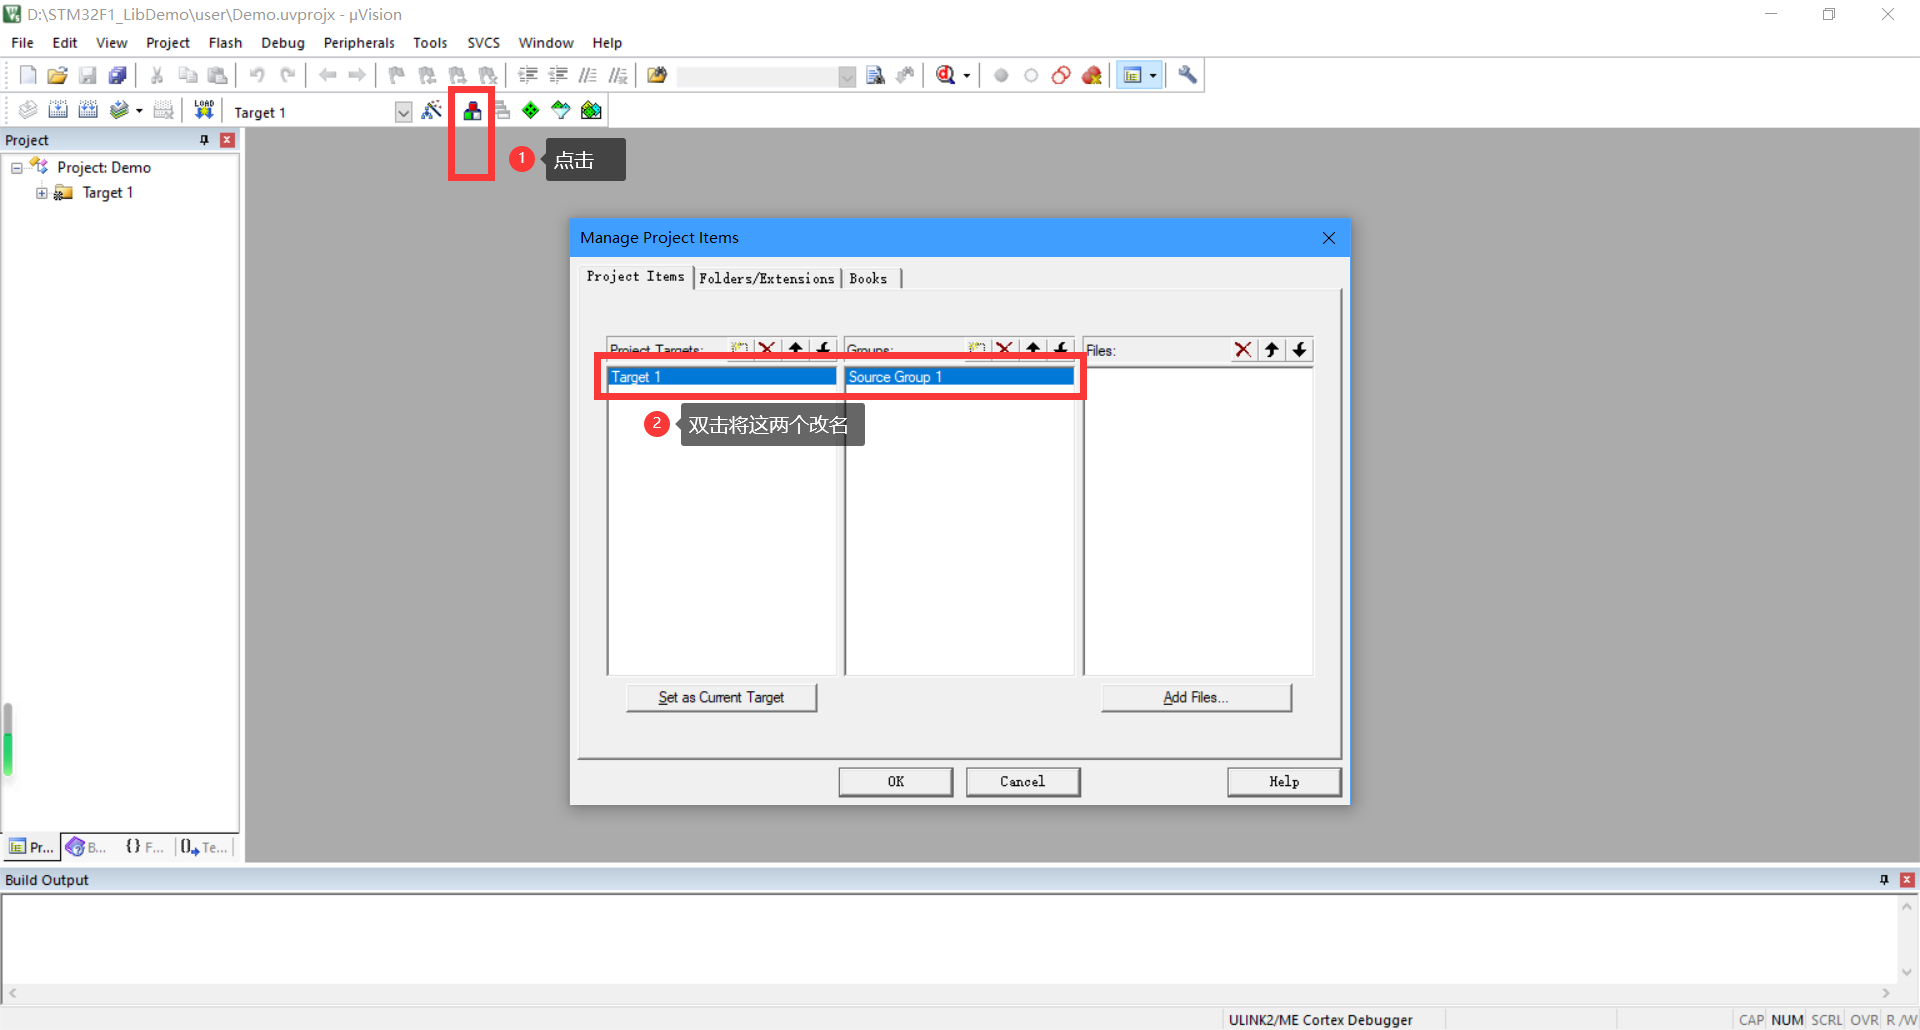Click the Help button in dialog
1920x1030 pixels.
pos(1284,782)
